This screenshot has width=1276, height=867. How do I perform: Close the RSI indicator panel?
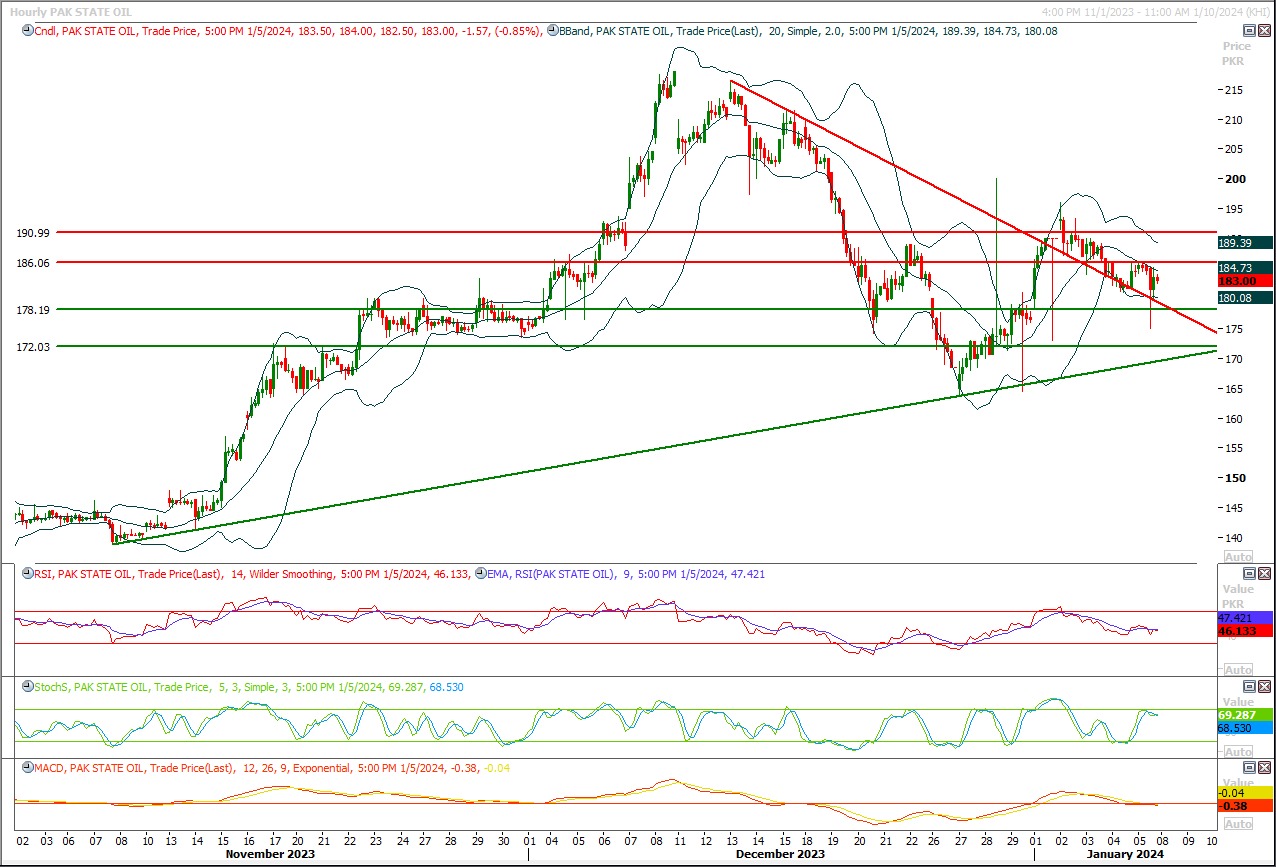point(1265,574)
